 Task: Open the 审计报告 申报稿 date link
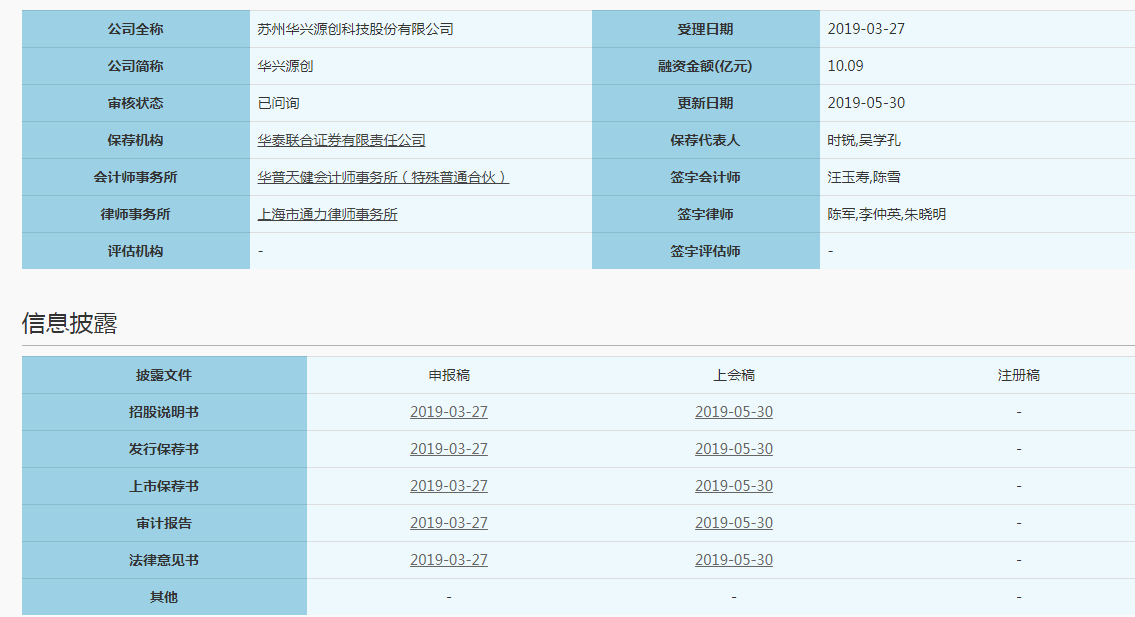(449, 523)
